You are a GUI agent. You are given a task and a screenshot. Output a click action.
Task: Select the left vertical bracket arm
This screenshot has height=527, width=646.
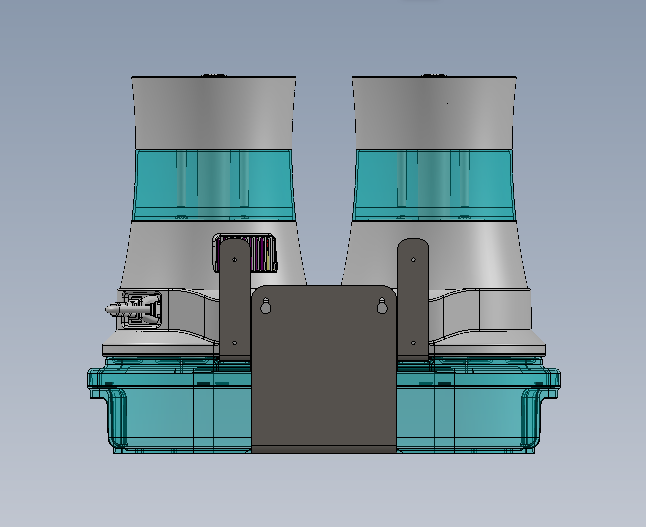point(234,300)
